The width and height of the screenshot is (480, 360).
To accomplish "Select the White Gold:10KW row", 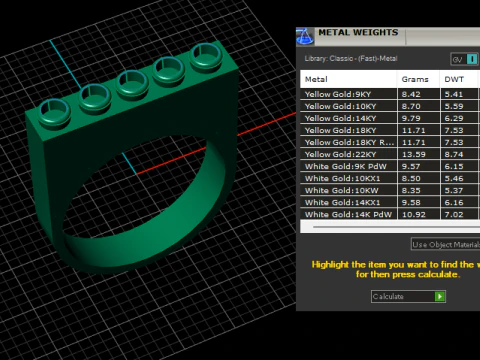I will point(390,190).
